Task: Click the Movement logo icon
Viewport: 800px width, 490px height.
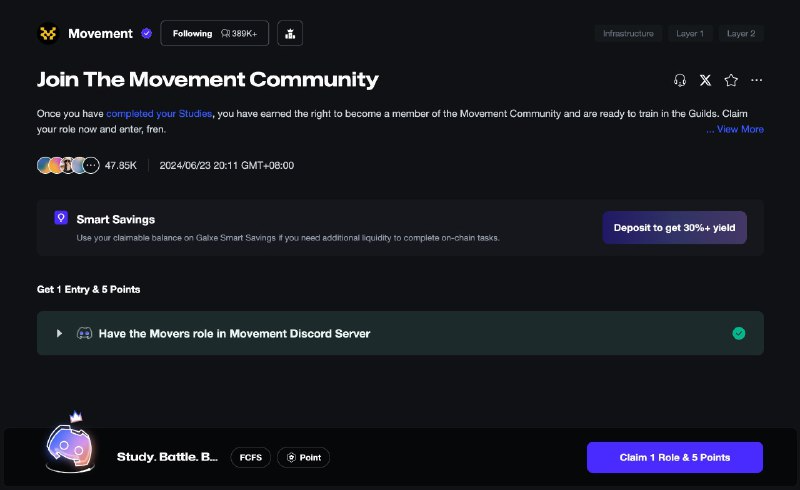Action: 48,34
